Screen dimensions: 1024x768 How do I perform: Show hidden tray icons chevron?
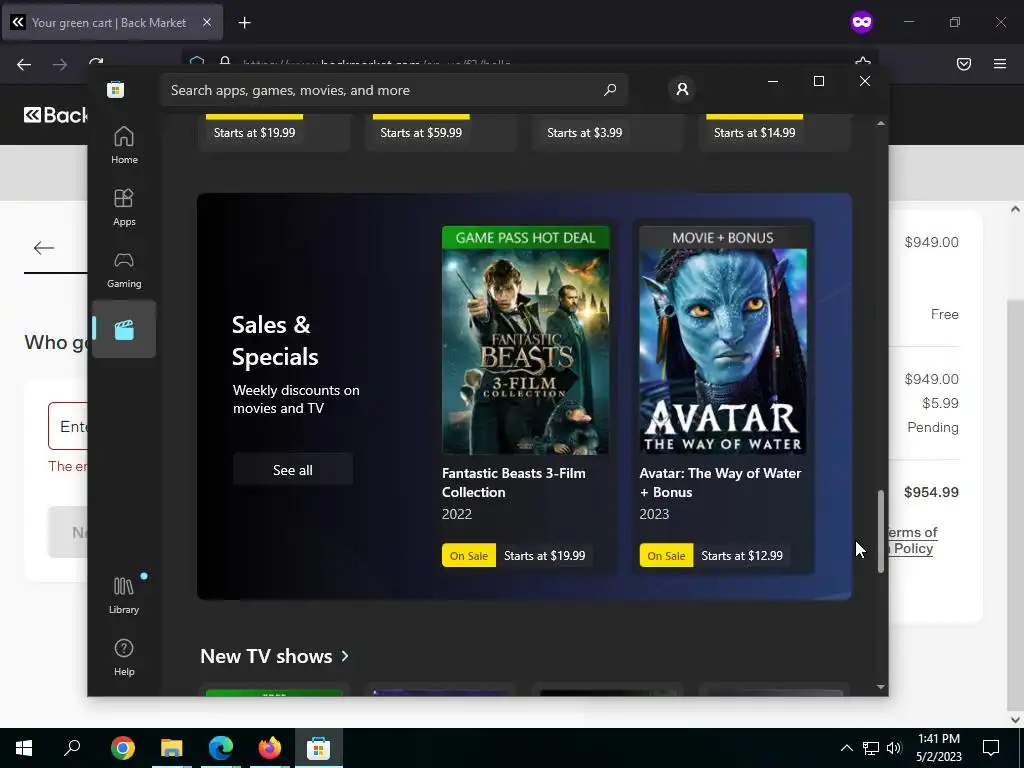point(846,748)
